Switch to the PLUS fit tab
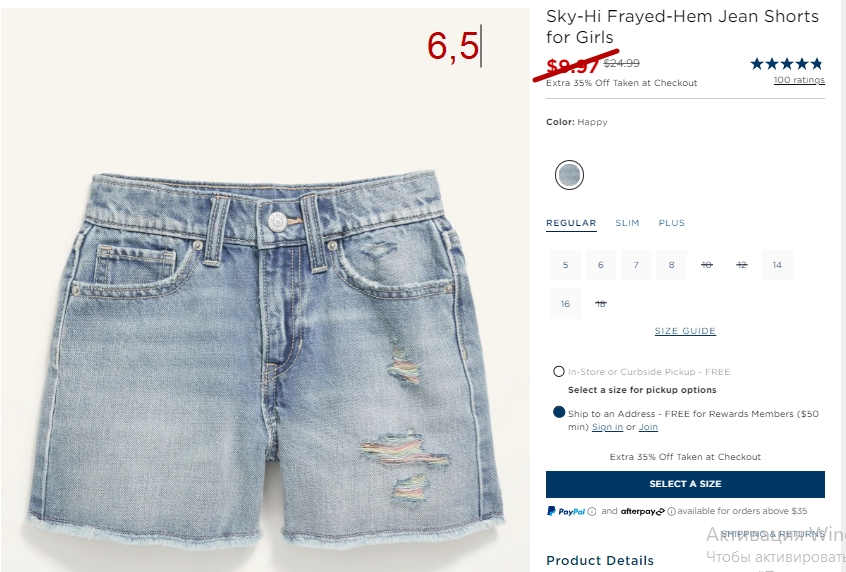The image size is (846, 572). point(672,223)
